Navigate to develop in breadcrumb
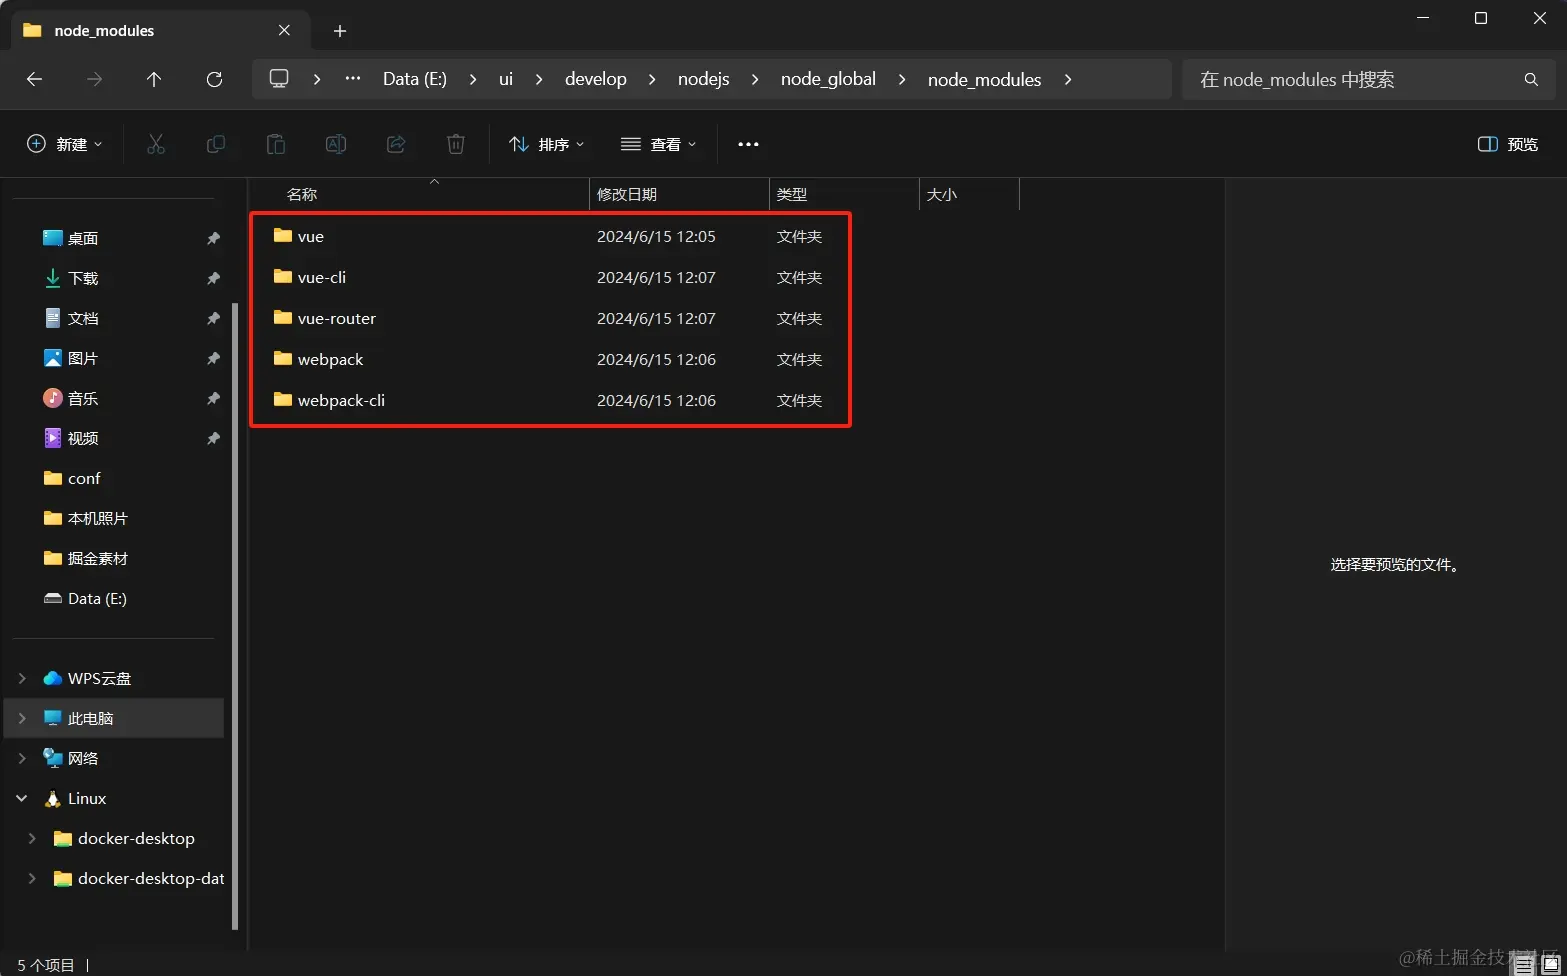1567x976 pixels. (596, 79)
